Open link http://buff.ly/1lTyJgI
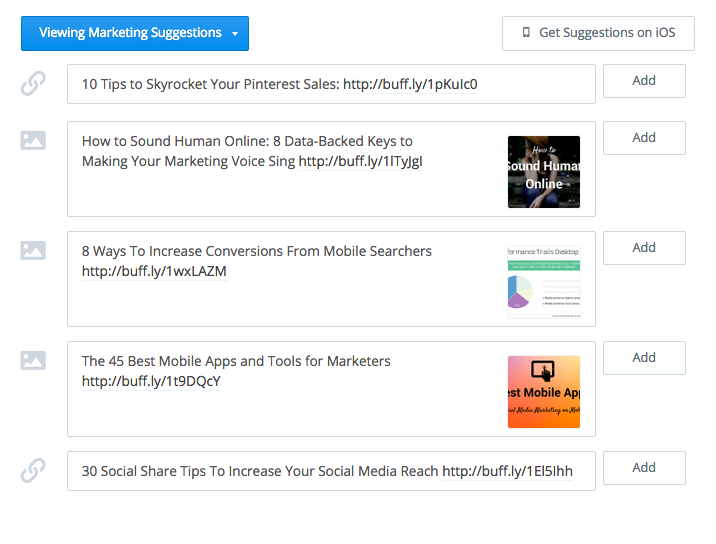Image resolution: width=716 pixels, height=544 pixels. 360,162
